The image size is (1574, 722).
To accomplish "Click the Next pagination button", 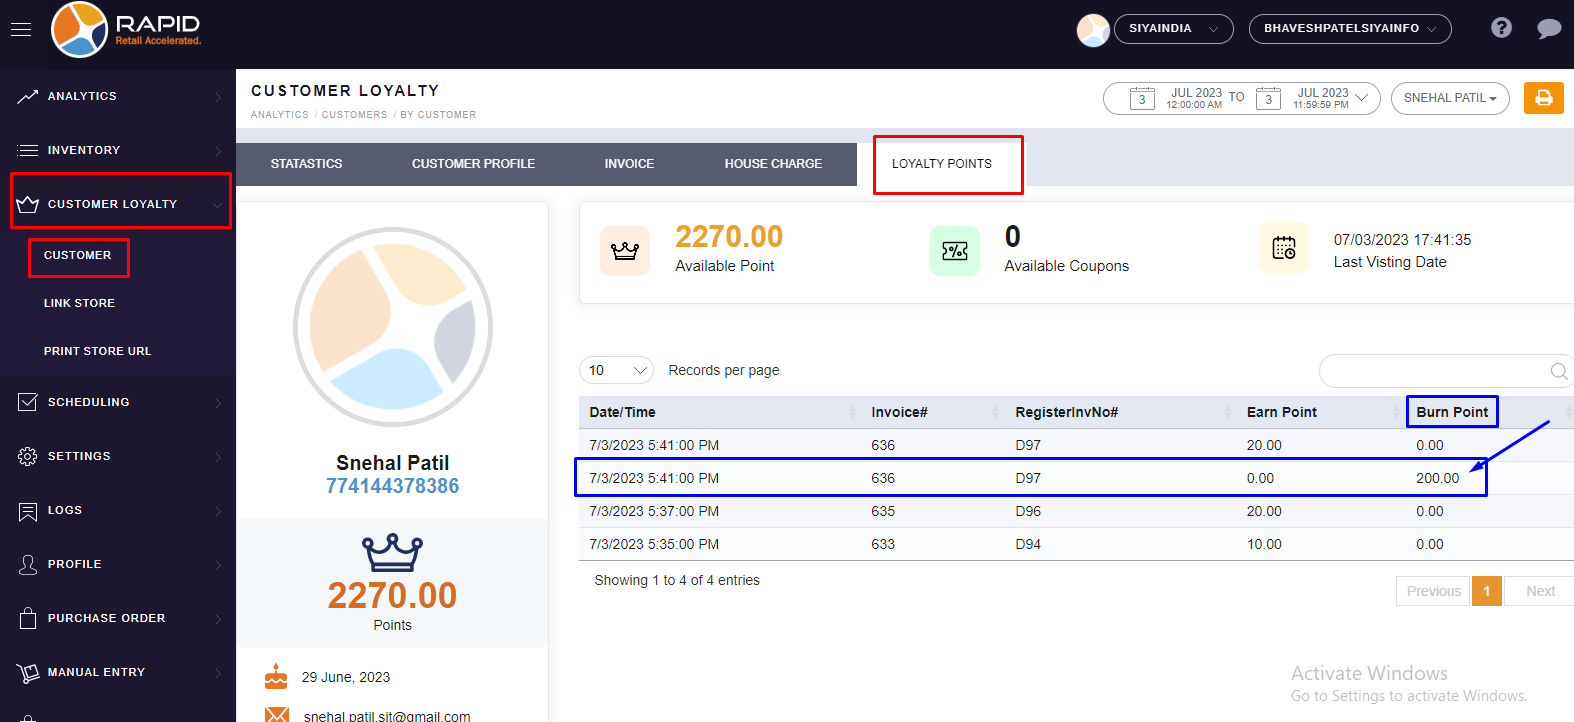I will click(x=1539, y=591).
